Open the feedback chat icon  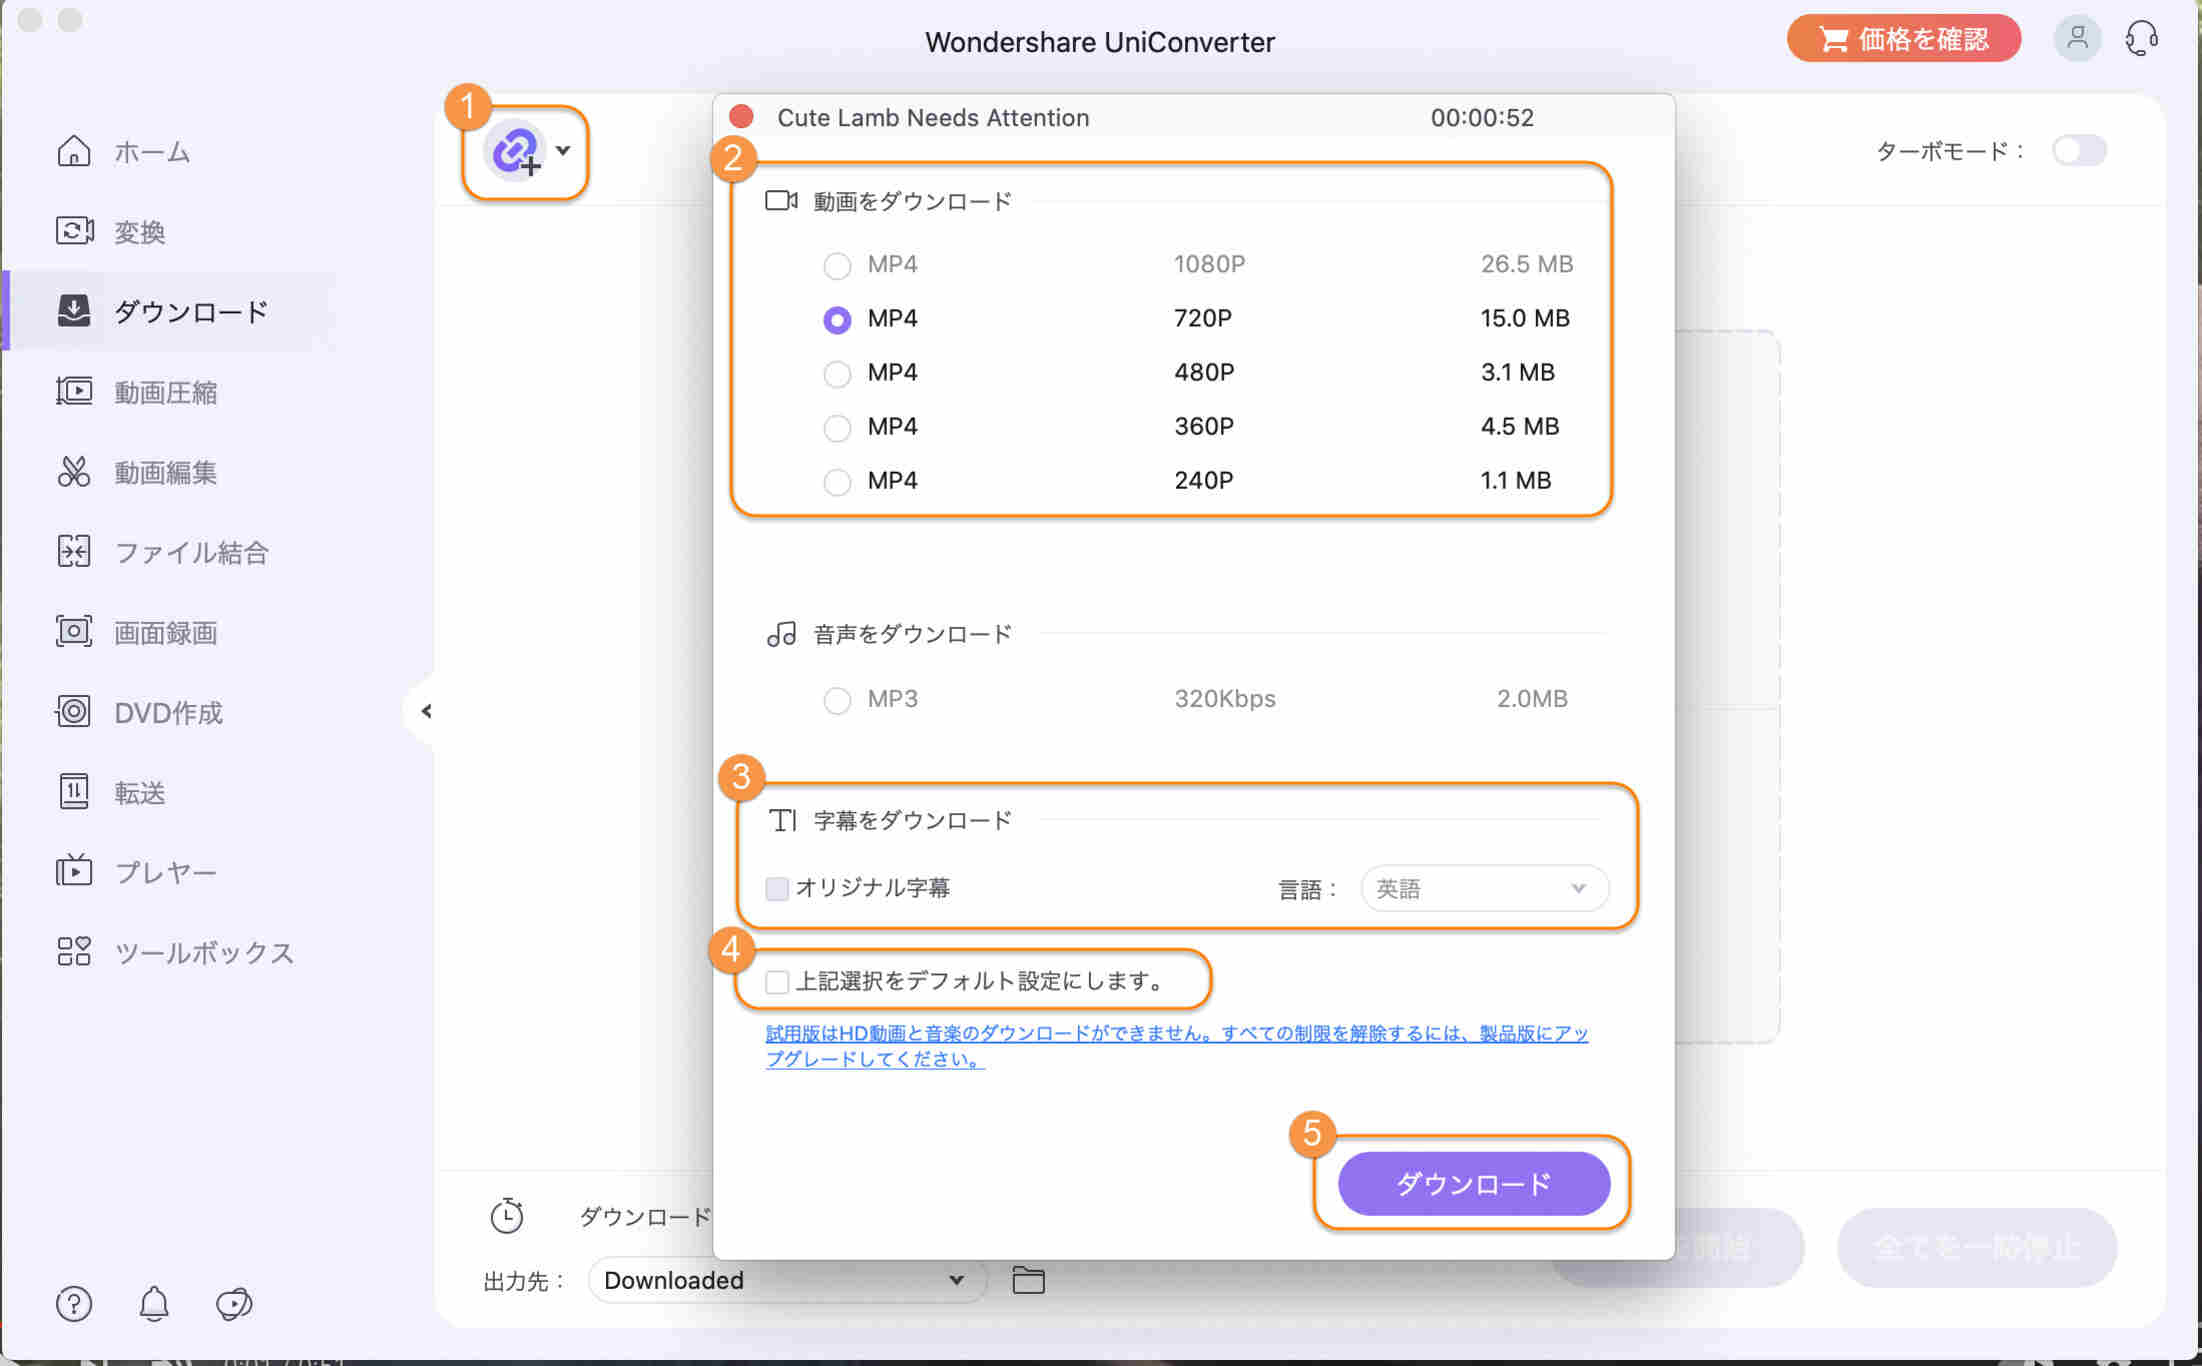coord(234,1304)
